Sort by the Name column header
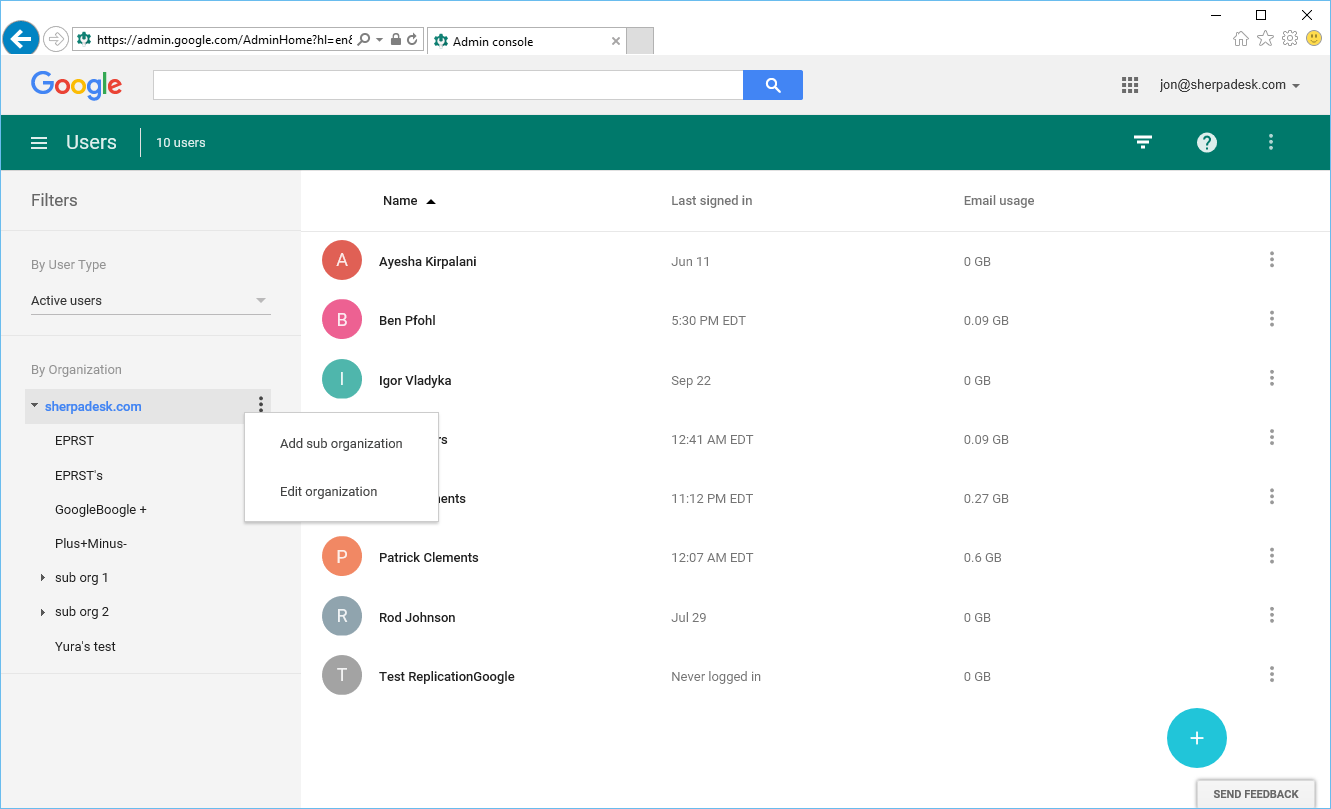The image size is (1331, 809). 400,201
